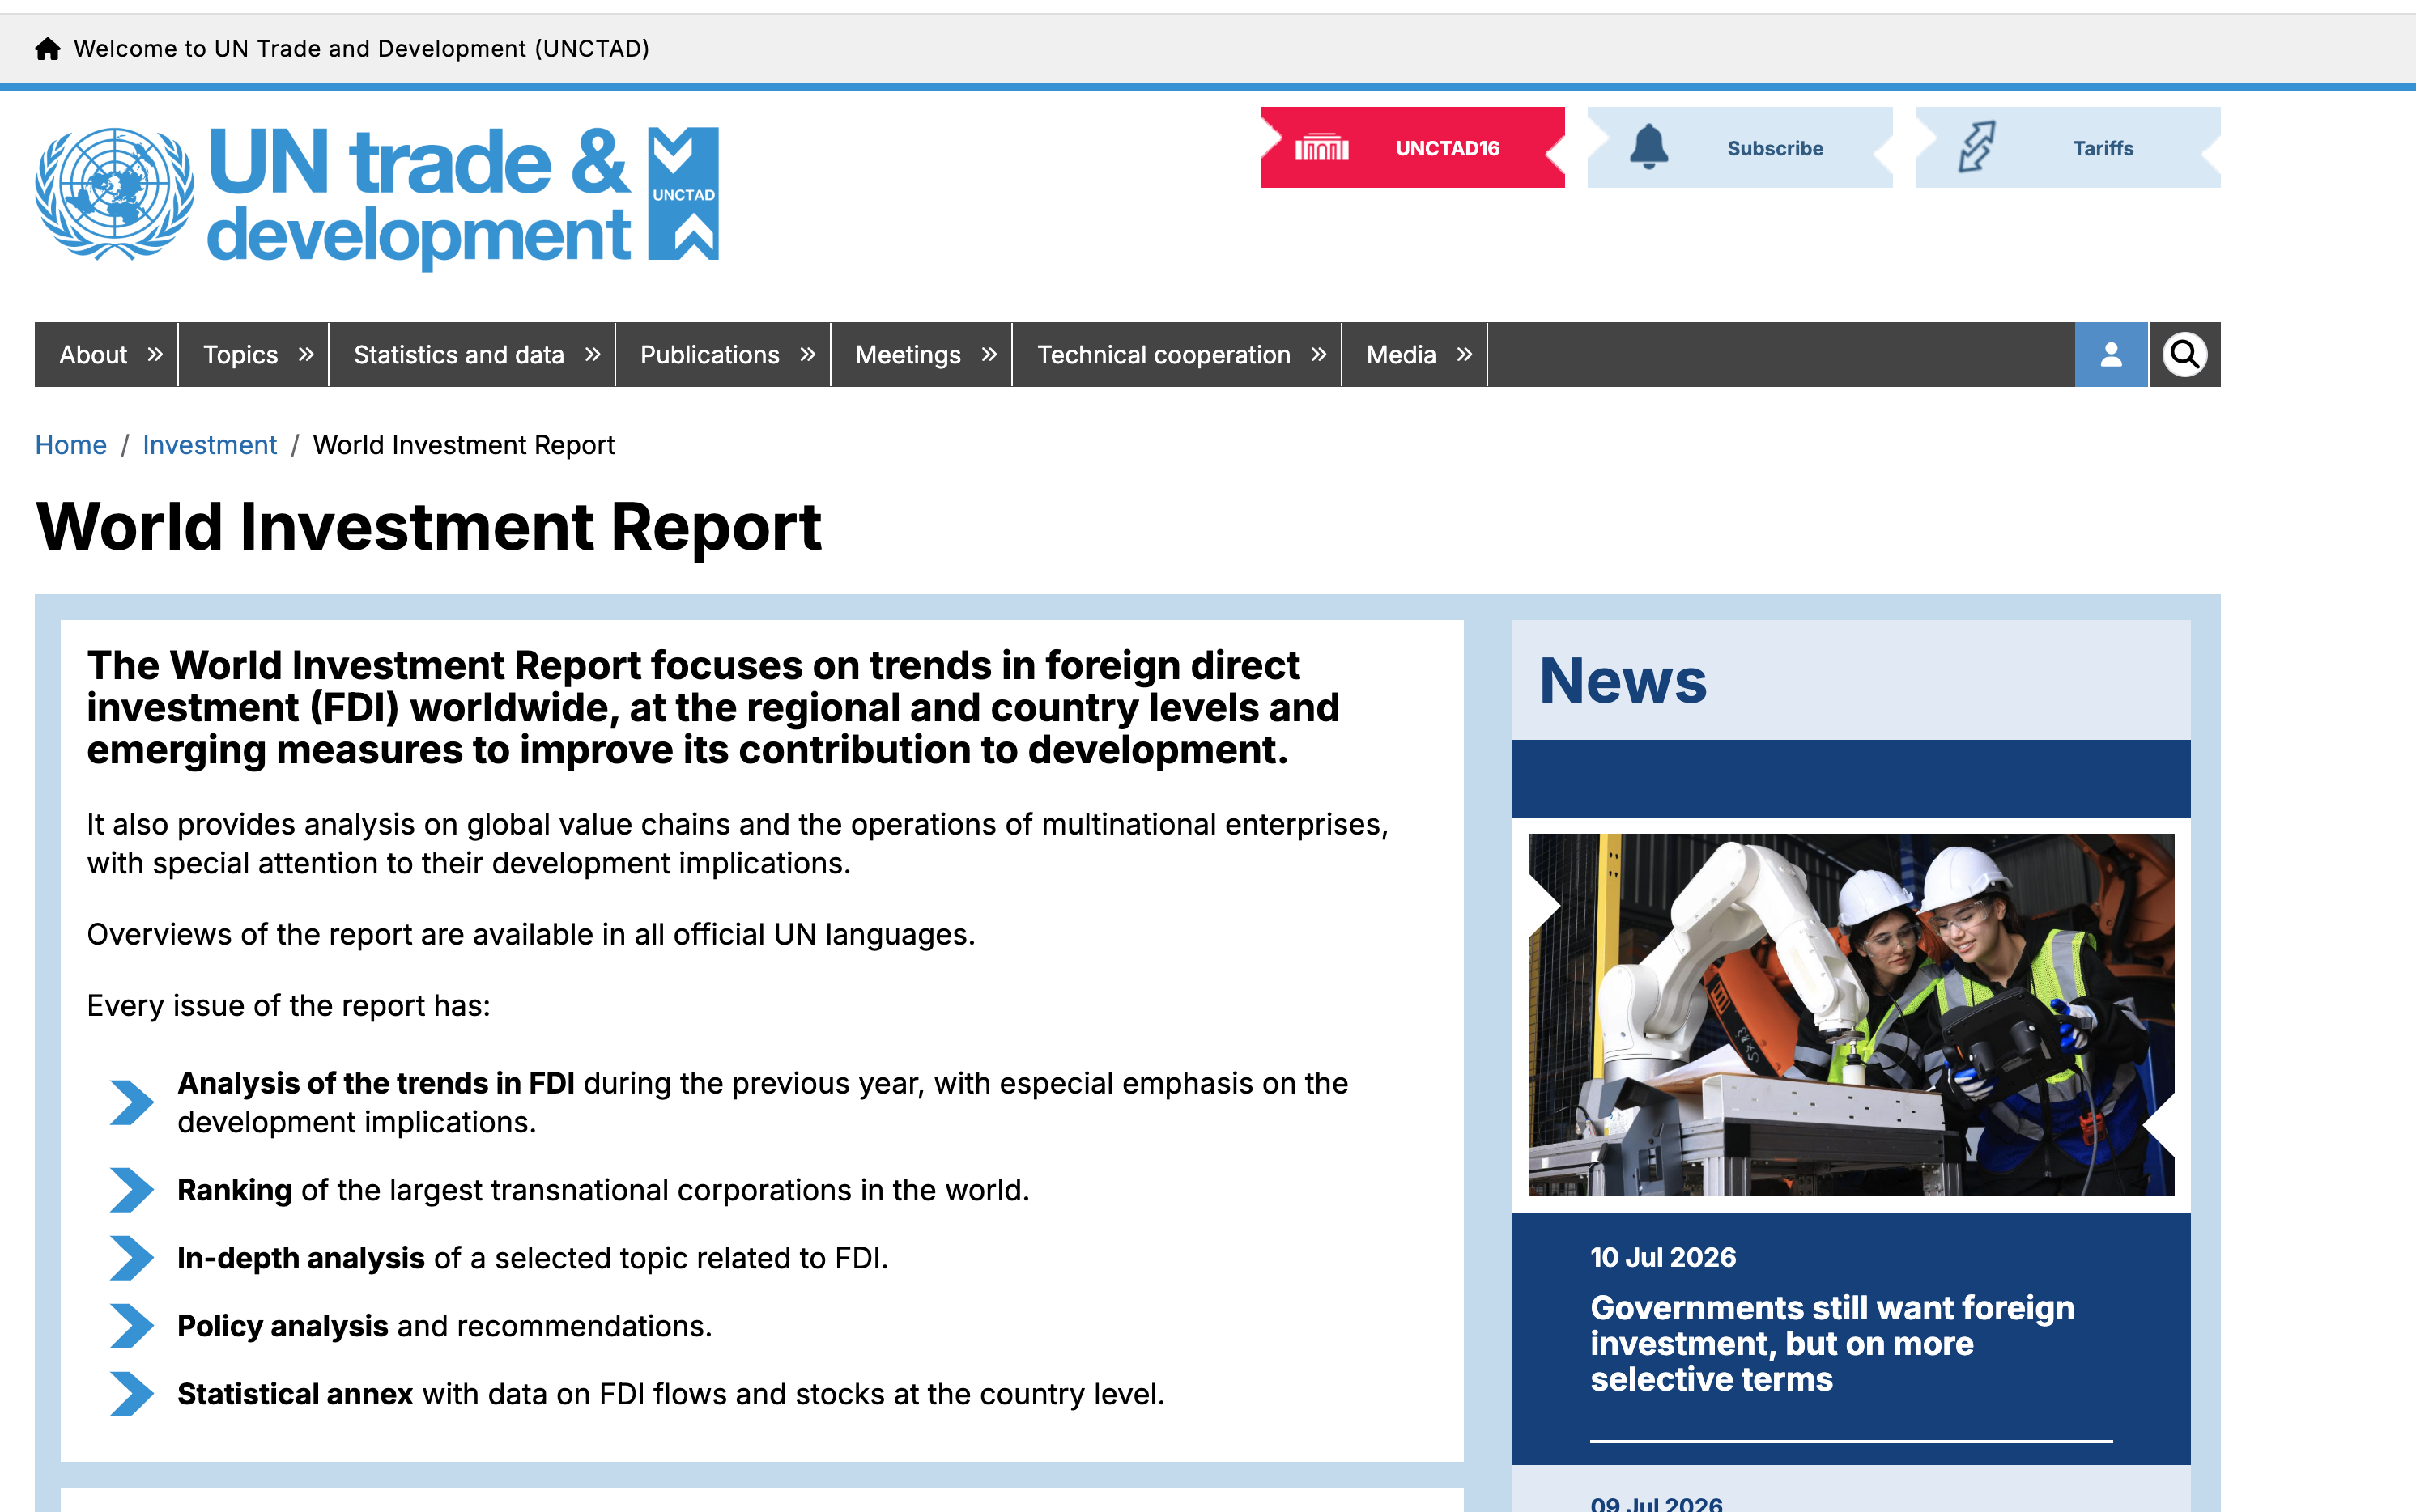Expand the Meetings menu chevron
This screenshot has width=2416, height=1512.
pos(989,354)
